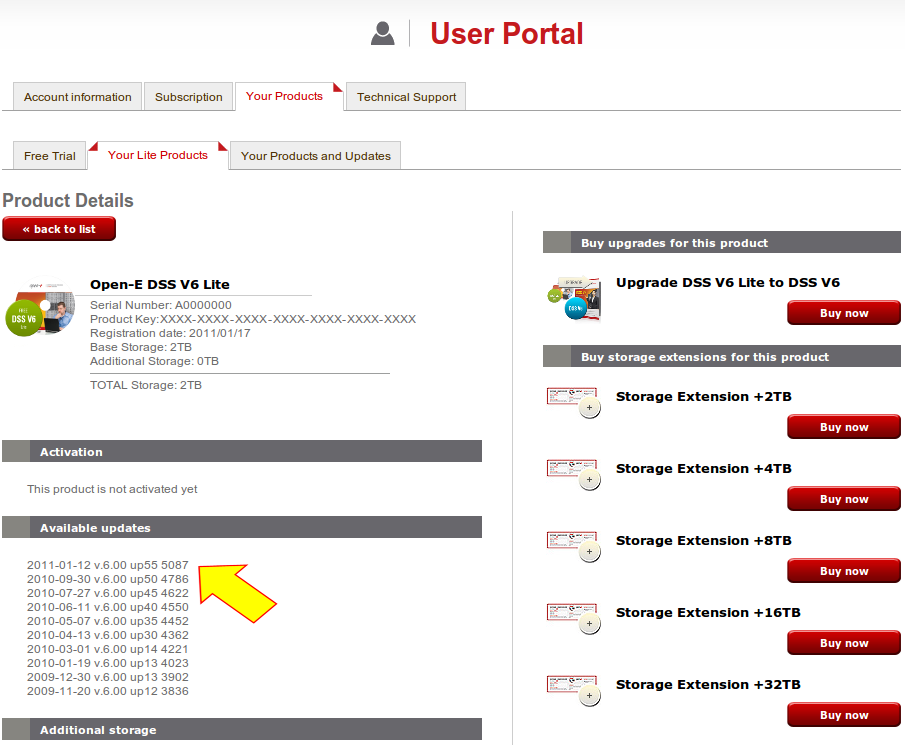The width and height of the screenshot is (905, 745).
Task: Select update 2010-05-07 v.6.00 up35 4452
Action: click(107, 621)
